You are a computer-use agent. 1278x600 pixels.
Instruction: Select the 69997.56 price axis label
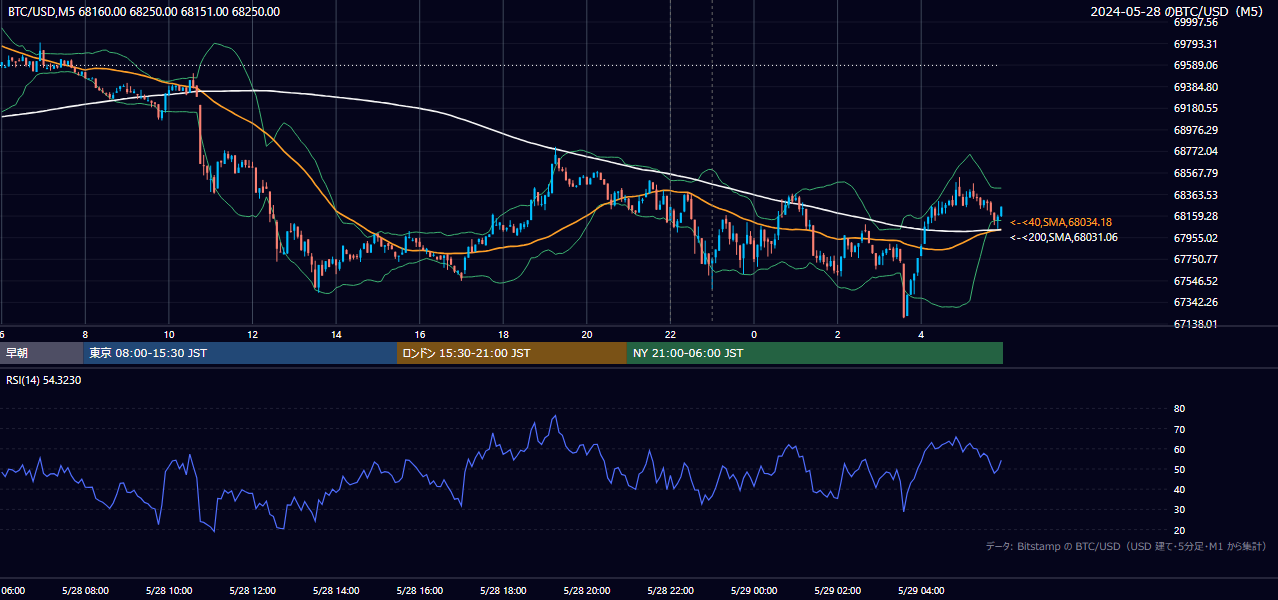click(1195, 22)
